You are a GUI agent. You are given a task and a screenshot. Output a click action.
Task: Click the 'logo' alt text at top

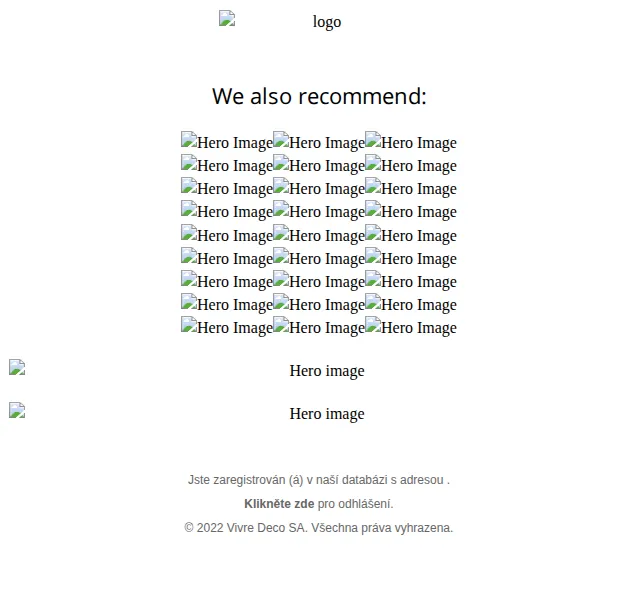(327, 22)
